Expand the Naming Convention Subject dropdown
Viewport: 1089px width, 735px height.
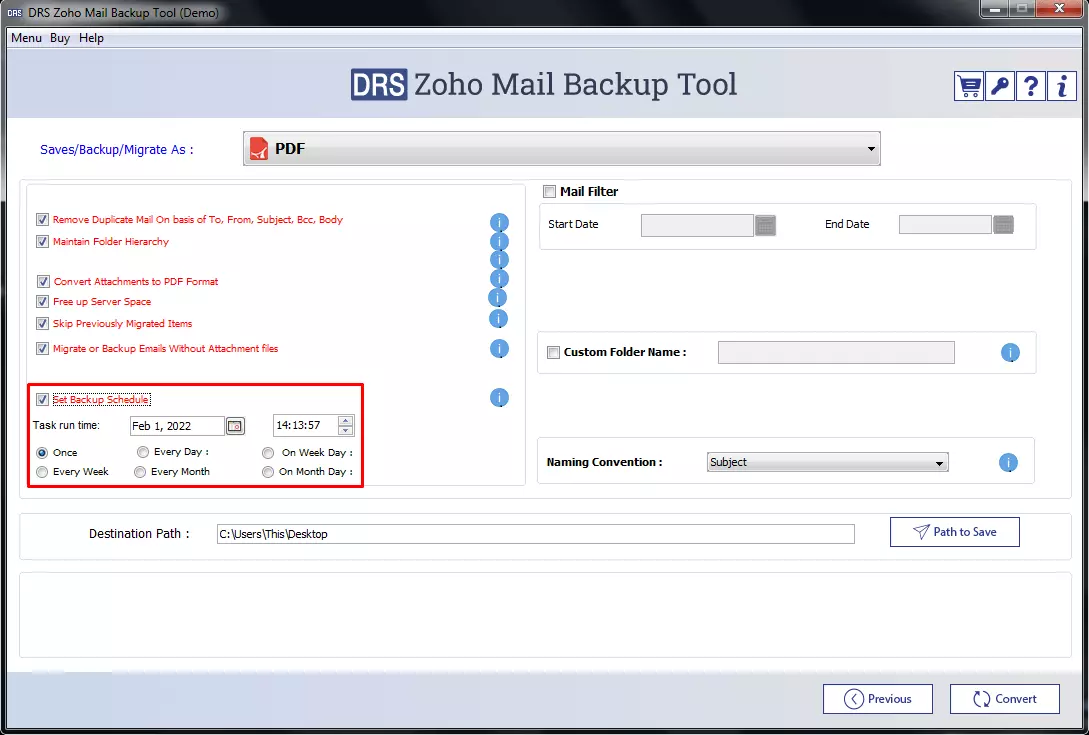point(827,463)
